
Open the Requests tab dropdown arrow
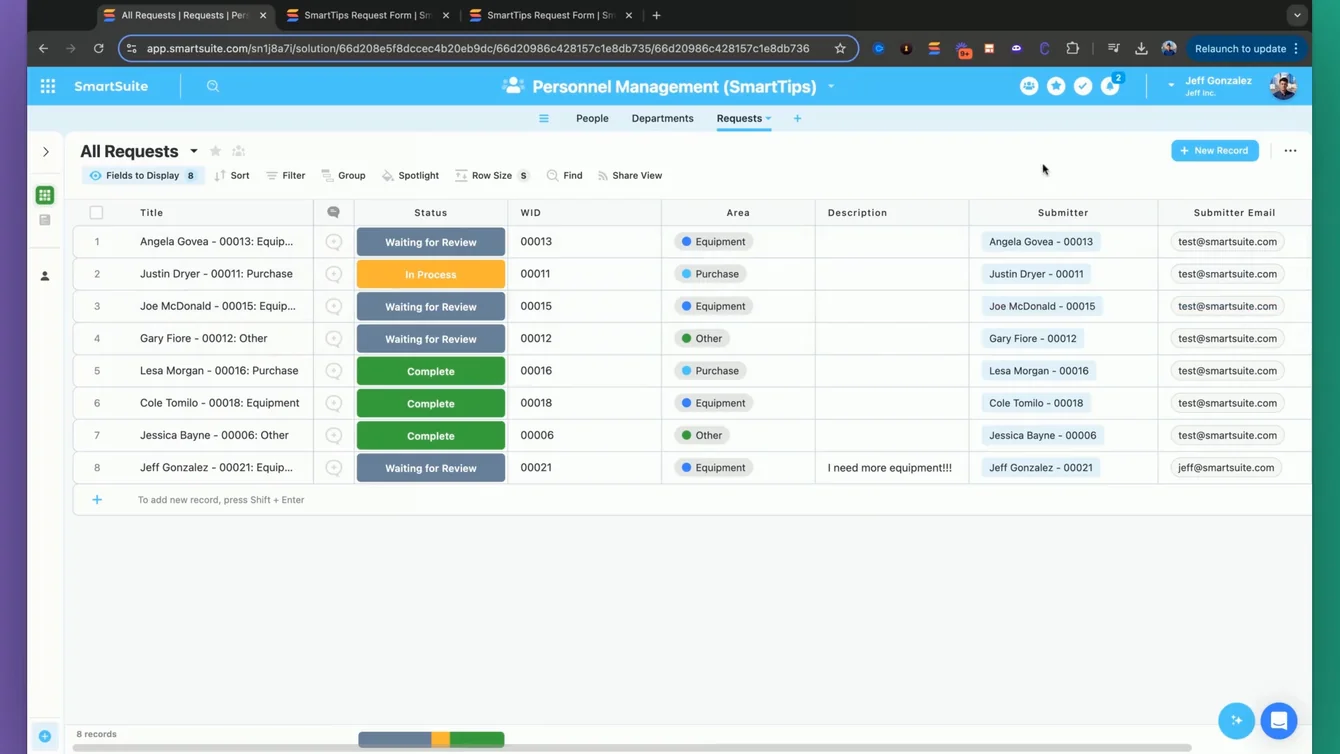click(x=768, y=118)
